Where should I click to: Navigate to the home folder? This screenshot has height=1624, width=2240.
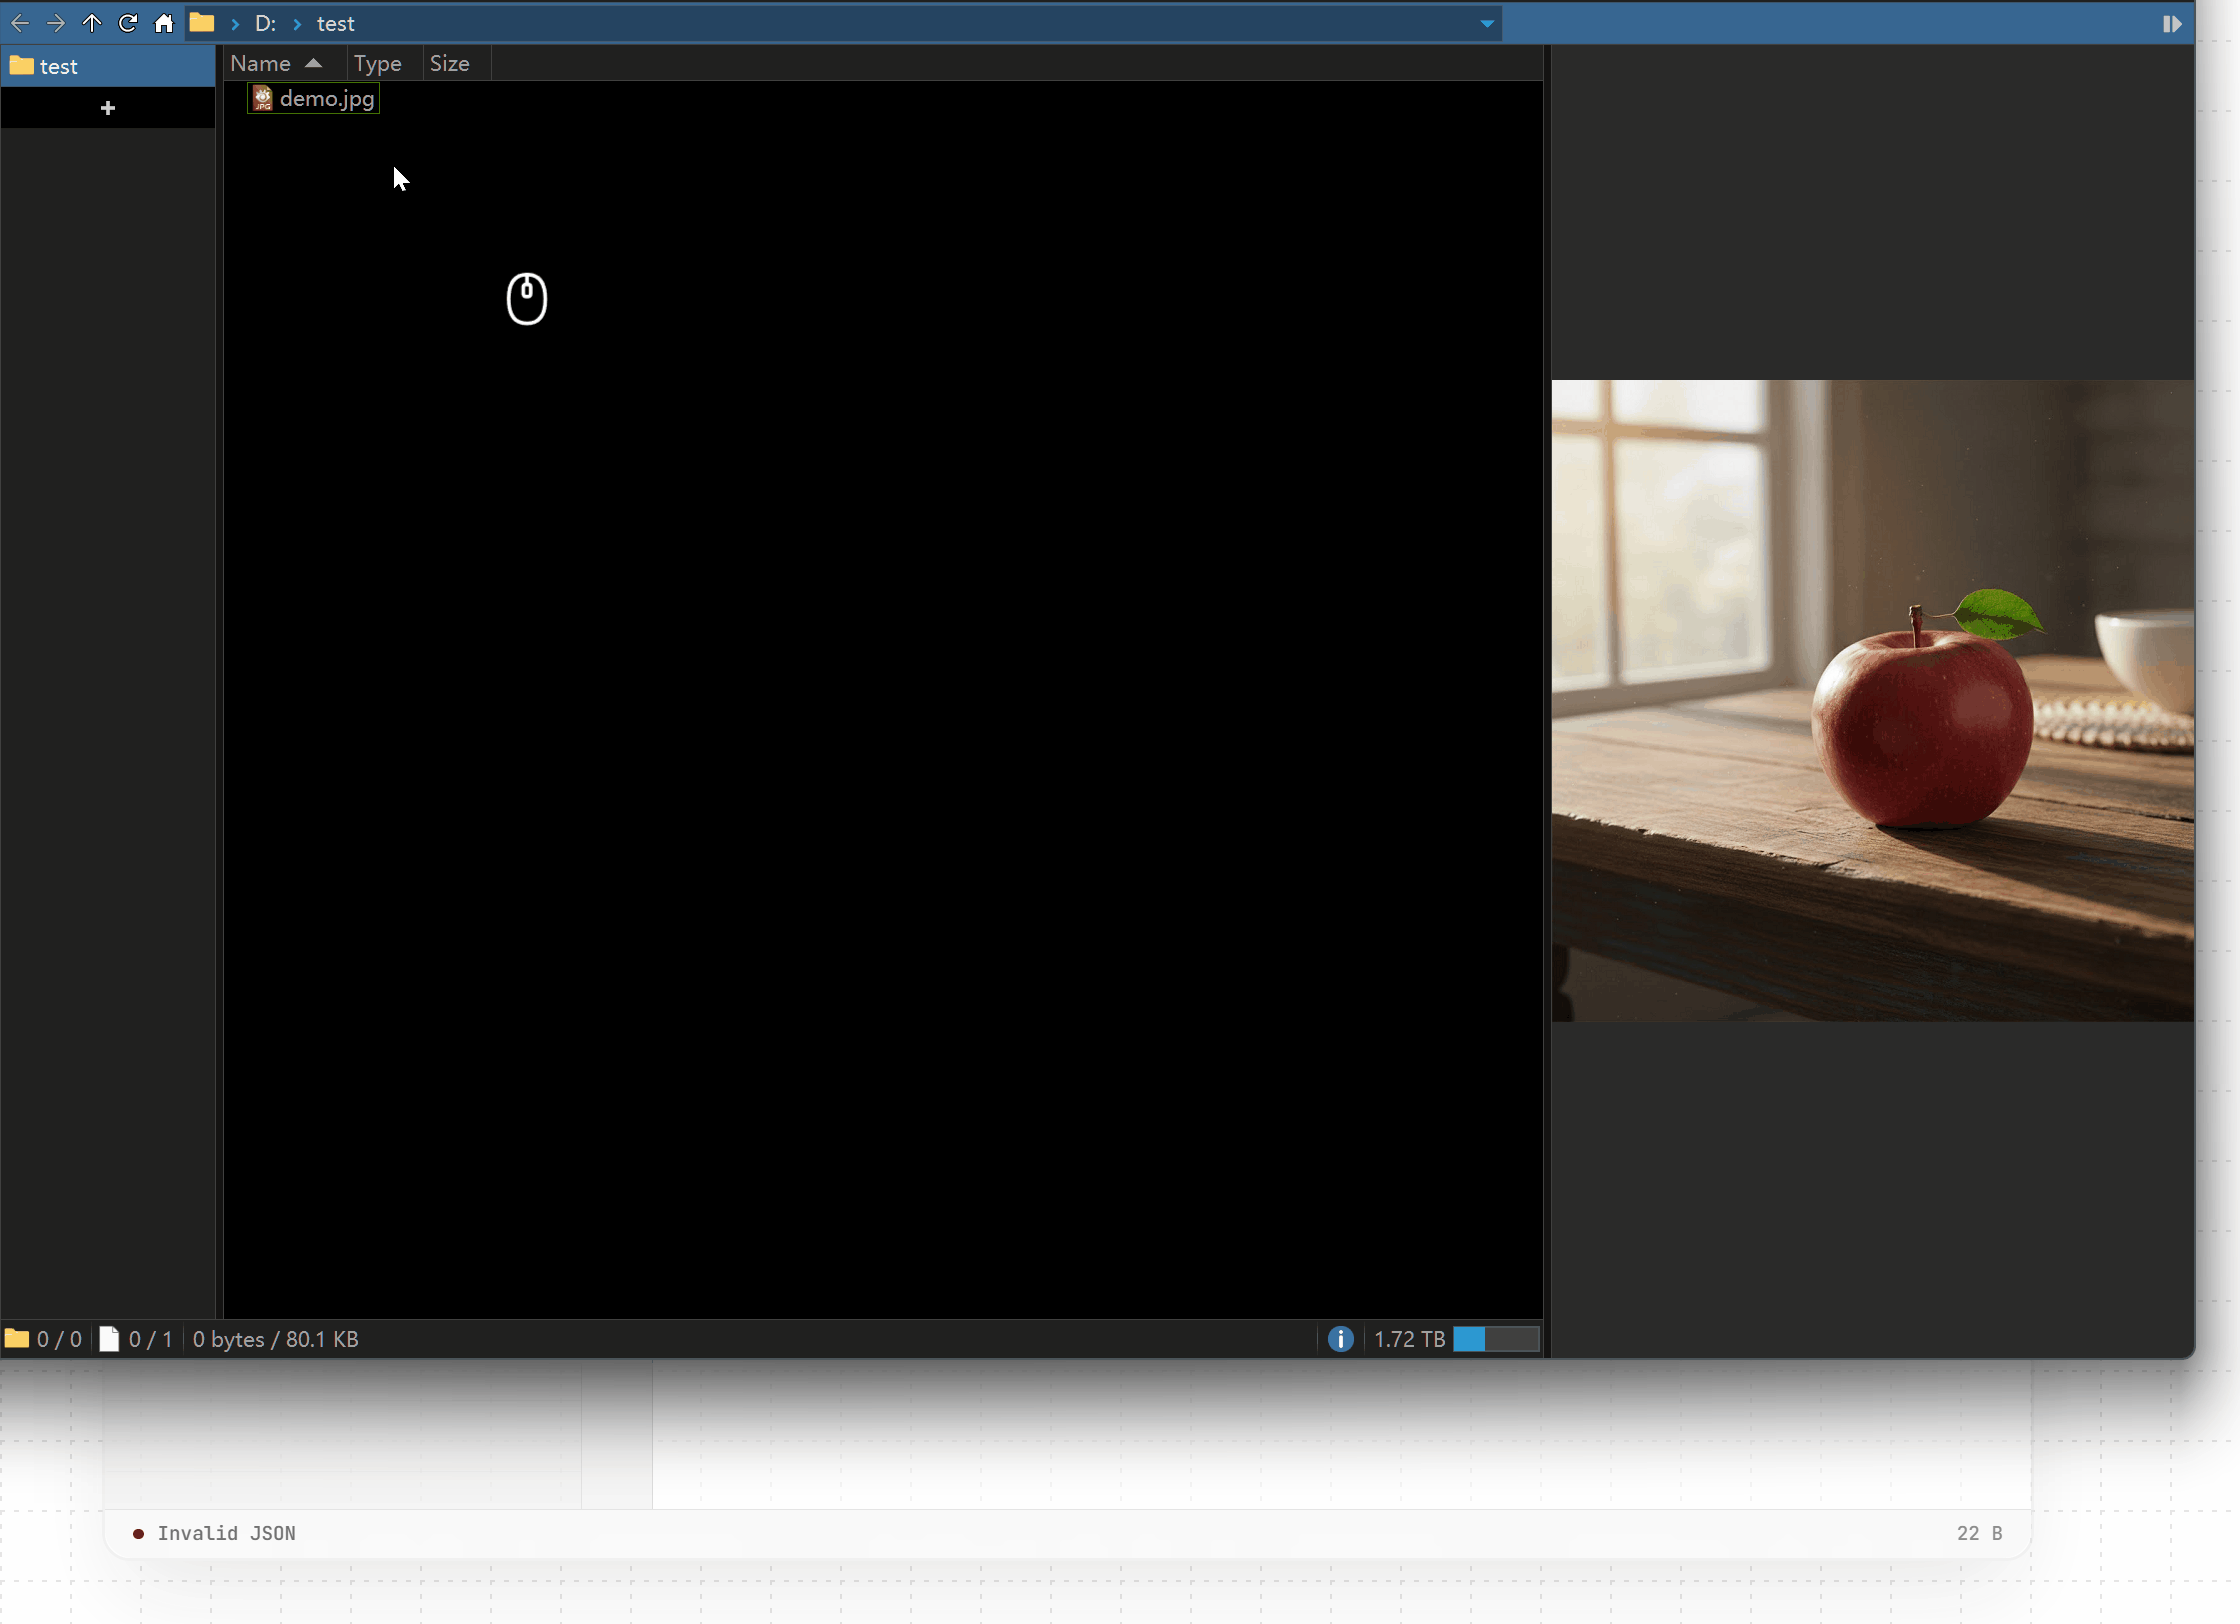tap(163, 23)
